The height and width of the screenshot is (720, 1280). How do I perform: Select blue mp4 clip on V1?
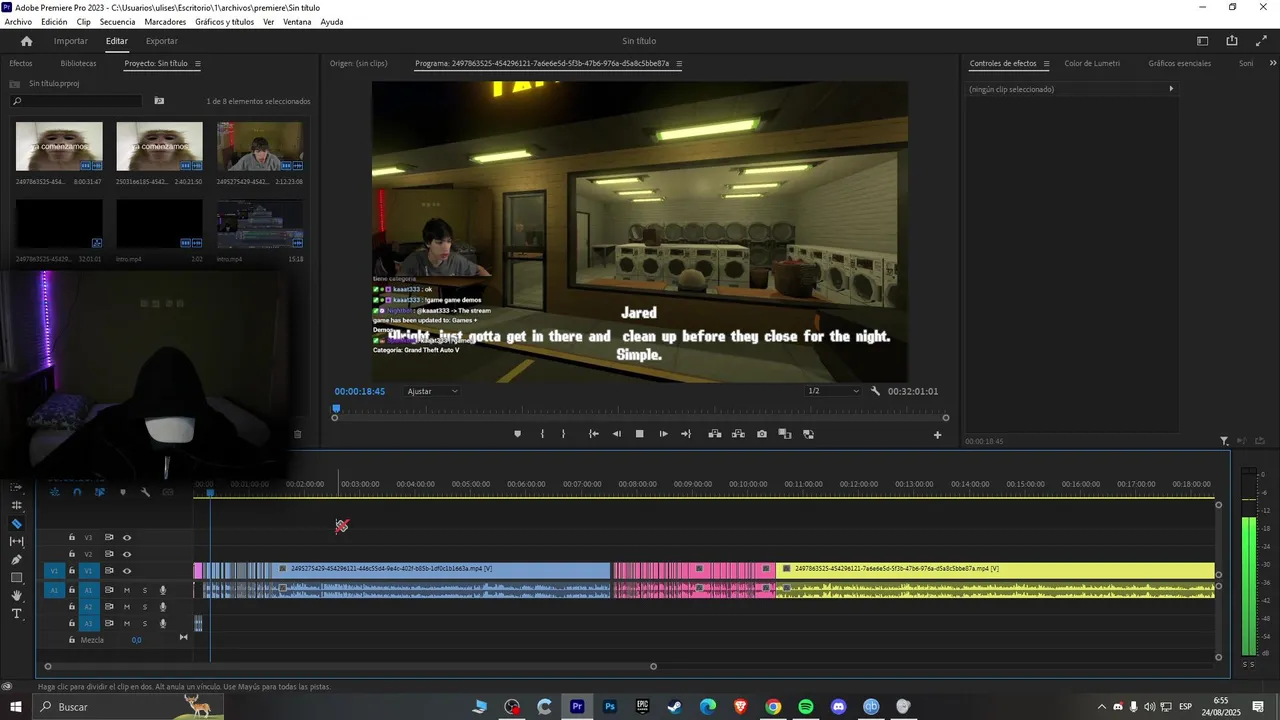440,569
